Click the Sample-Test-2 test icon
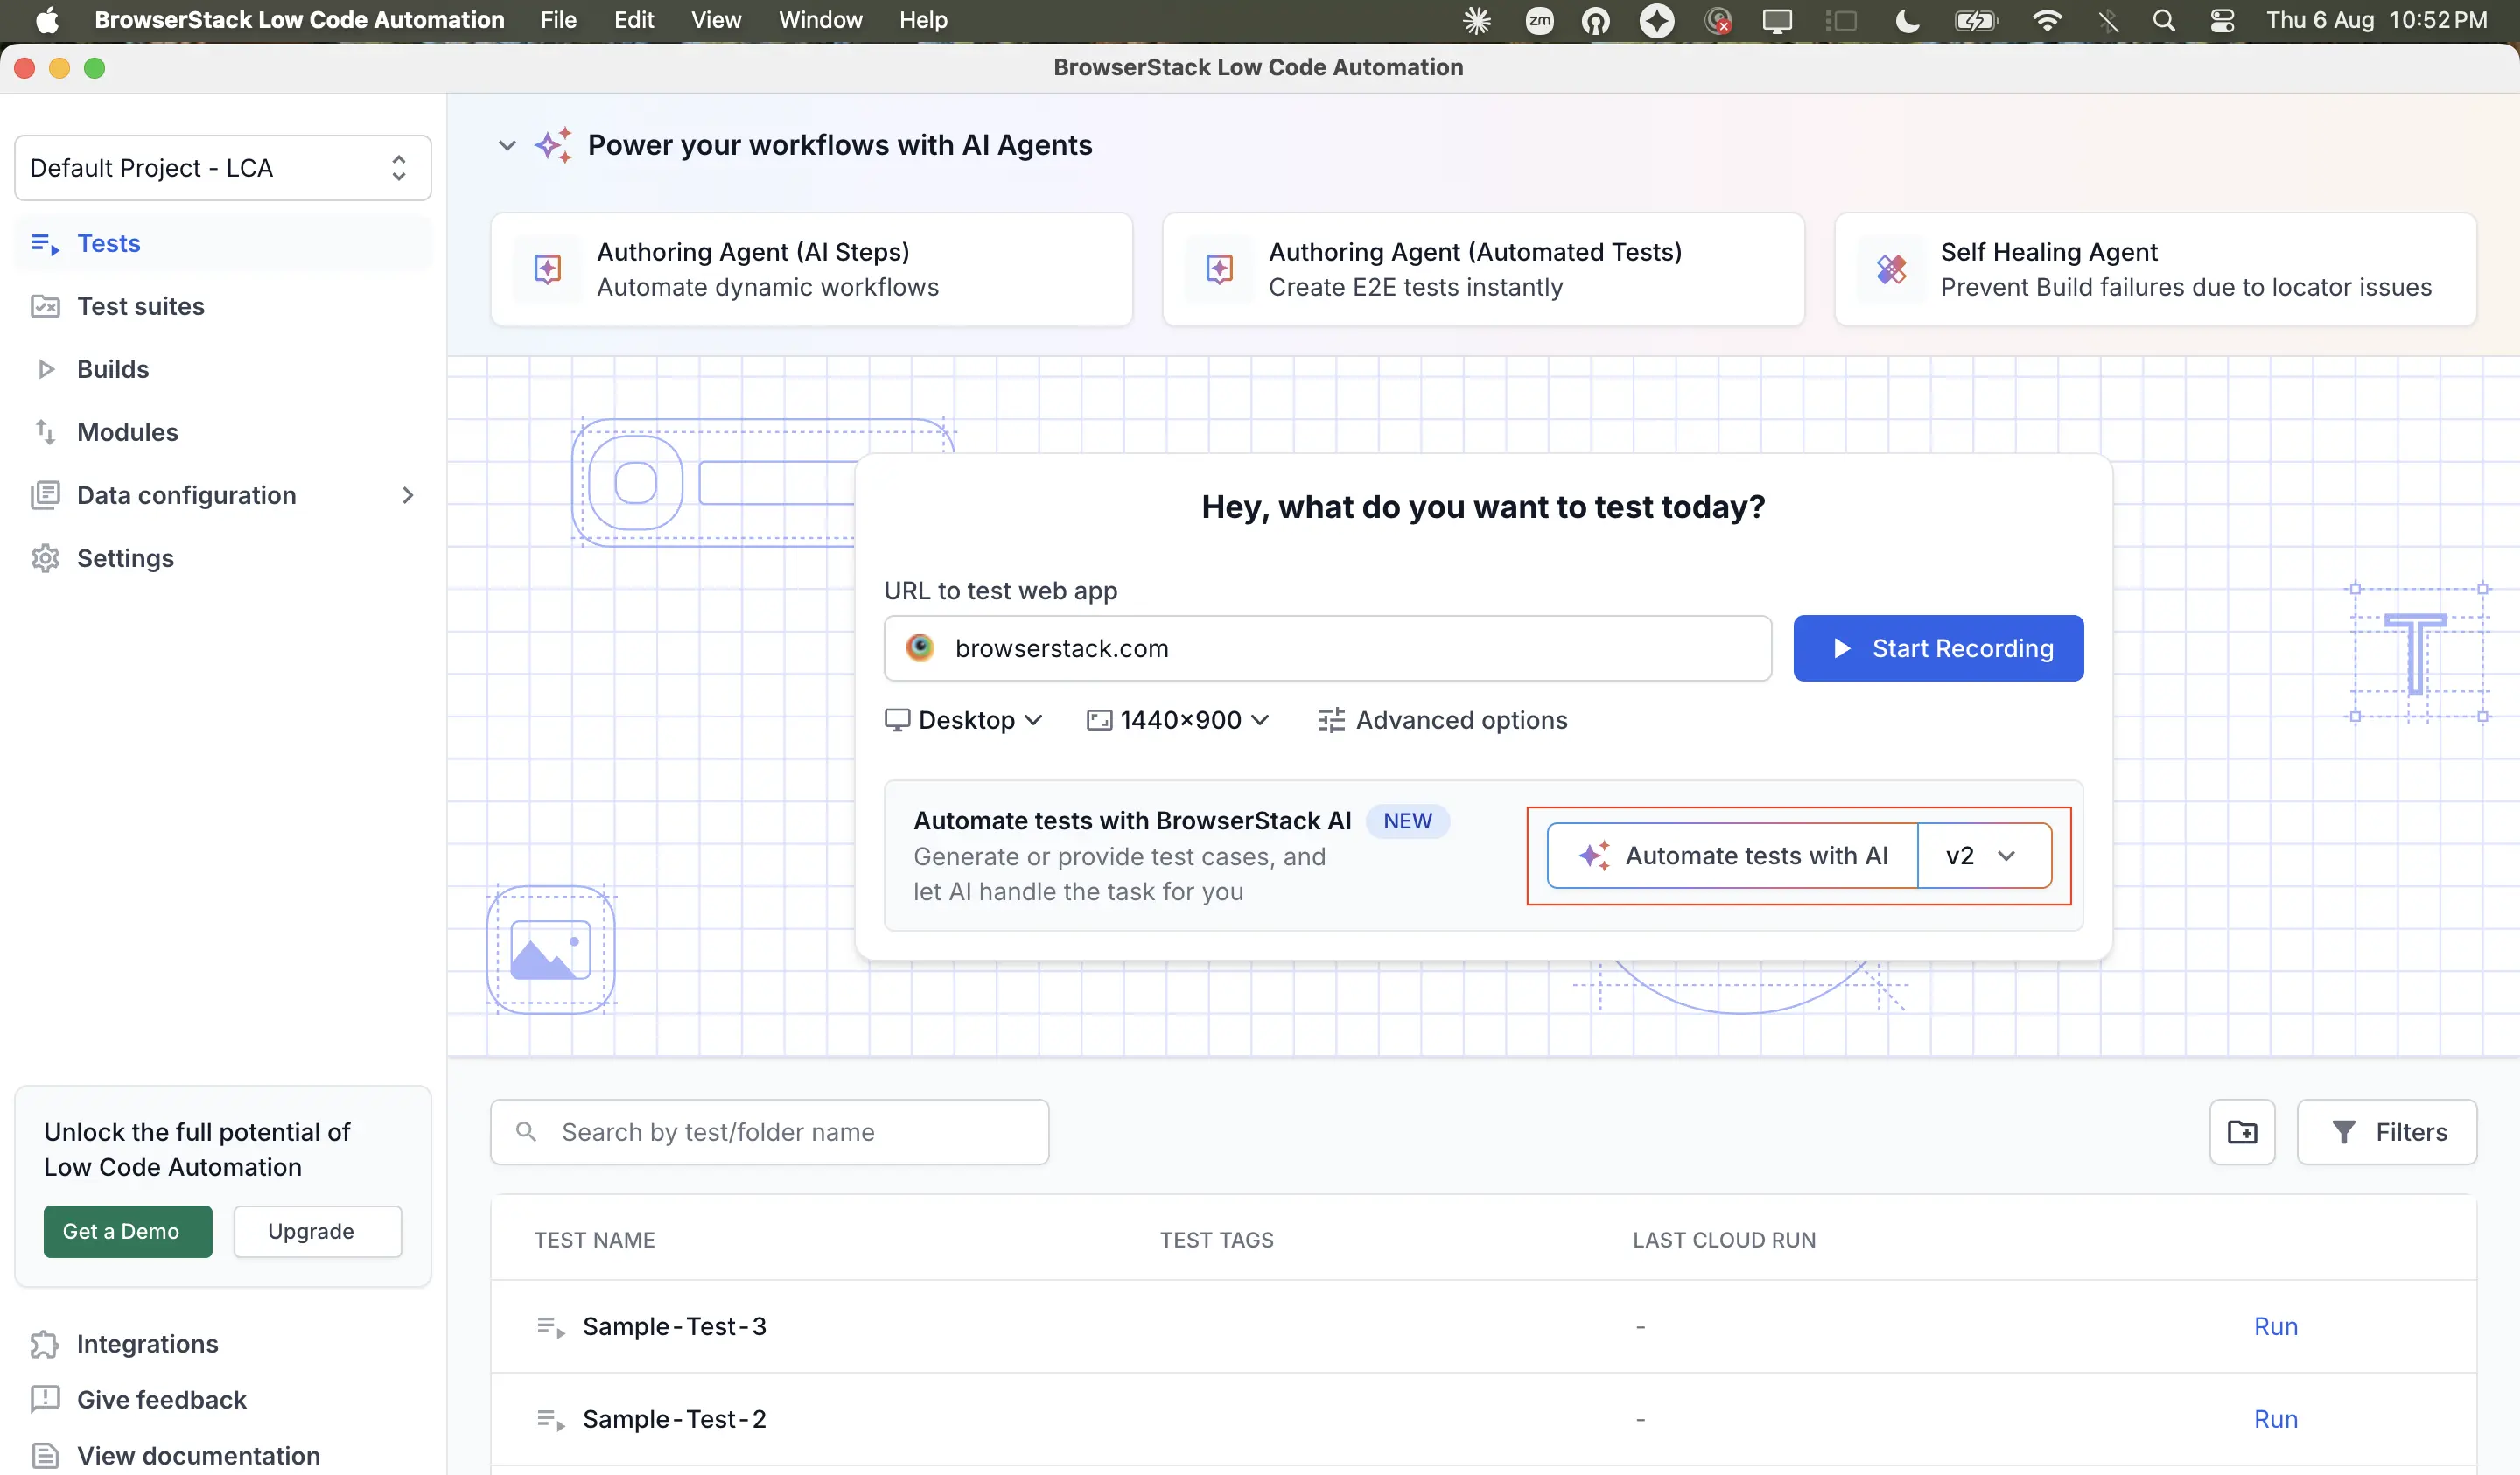The width and height of the screenshot is (2520, 1475). coord(551,1420)
